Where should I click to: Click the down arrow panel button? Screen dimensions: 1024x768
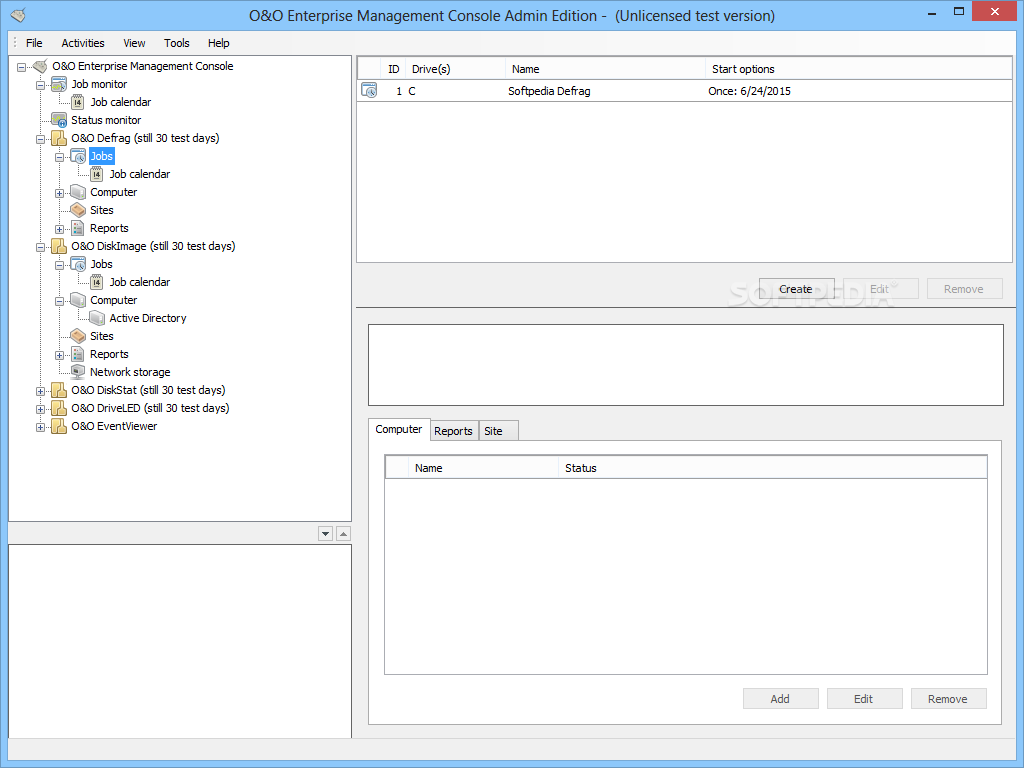325,534
